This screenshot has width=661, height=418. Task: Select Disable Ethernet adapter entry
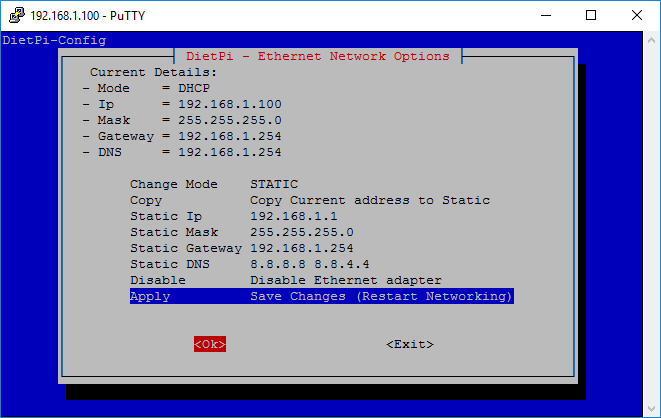[322, 280]
